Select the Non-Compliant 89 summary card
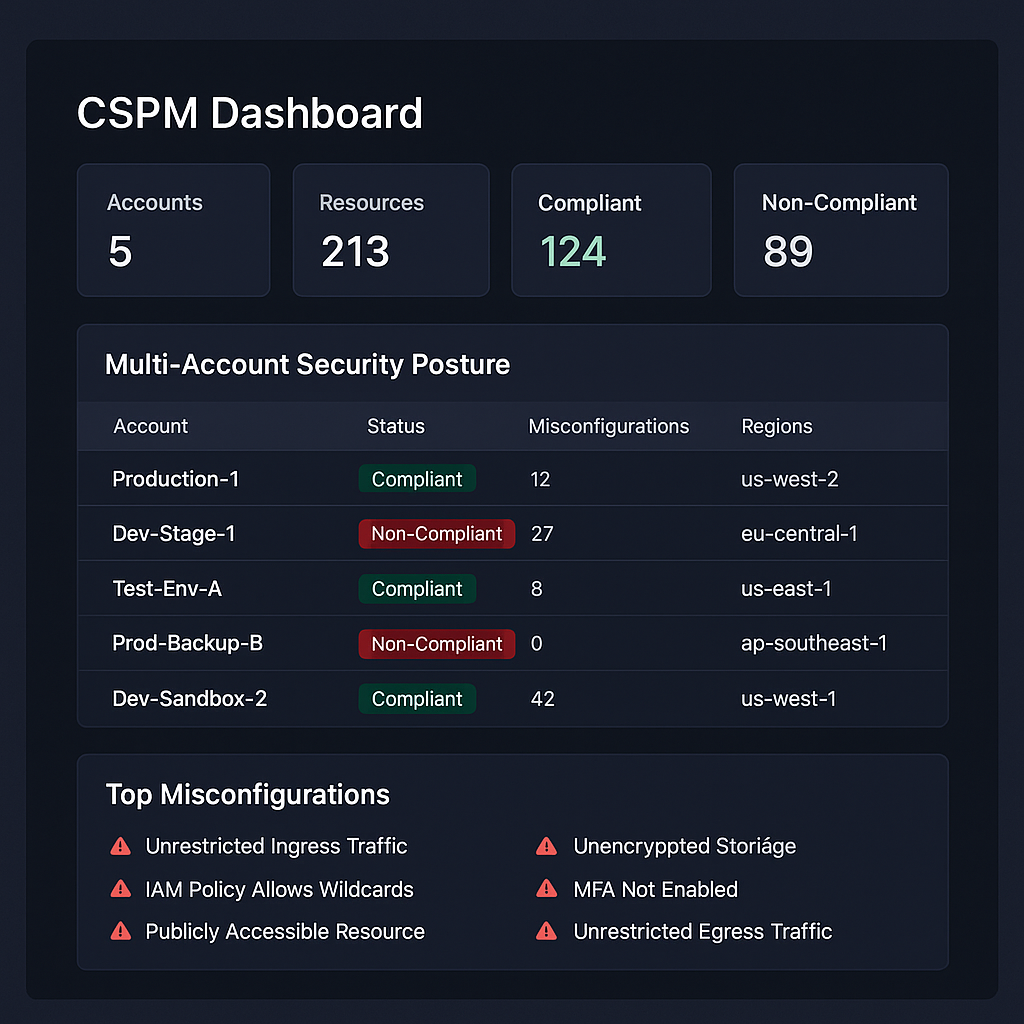The height and width of the screenshot is (1024, 1024). click(x=841, y=230)
